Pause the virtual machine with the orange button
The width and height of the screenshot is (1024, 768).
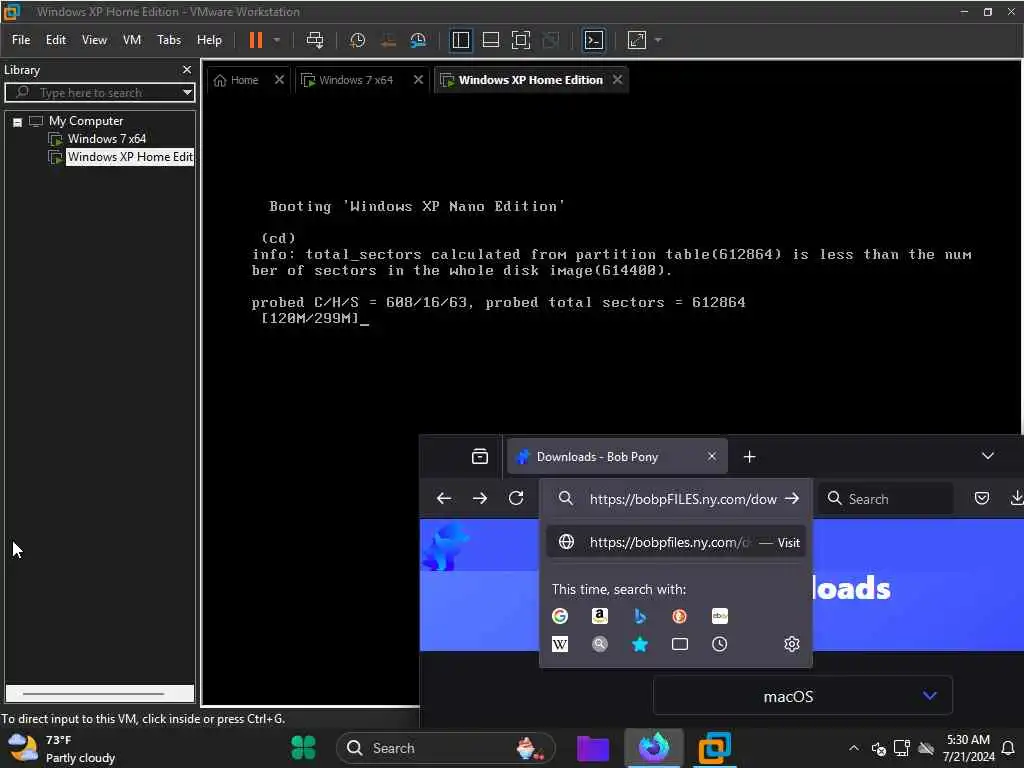pos(255,40)
